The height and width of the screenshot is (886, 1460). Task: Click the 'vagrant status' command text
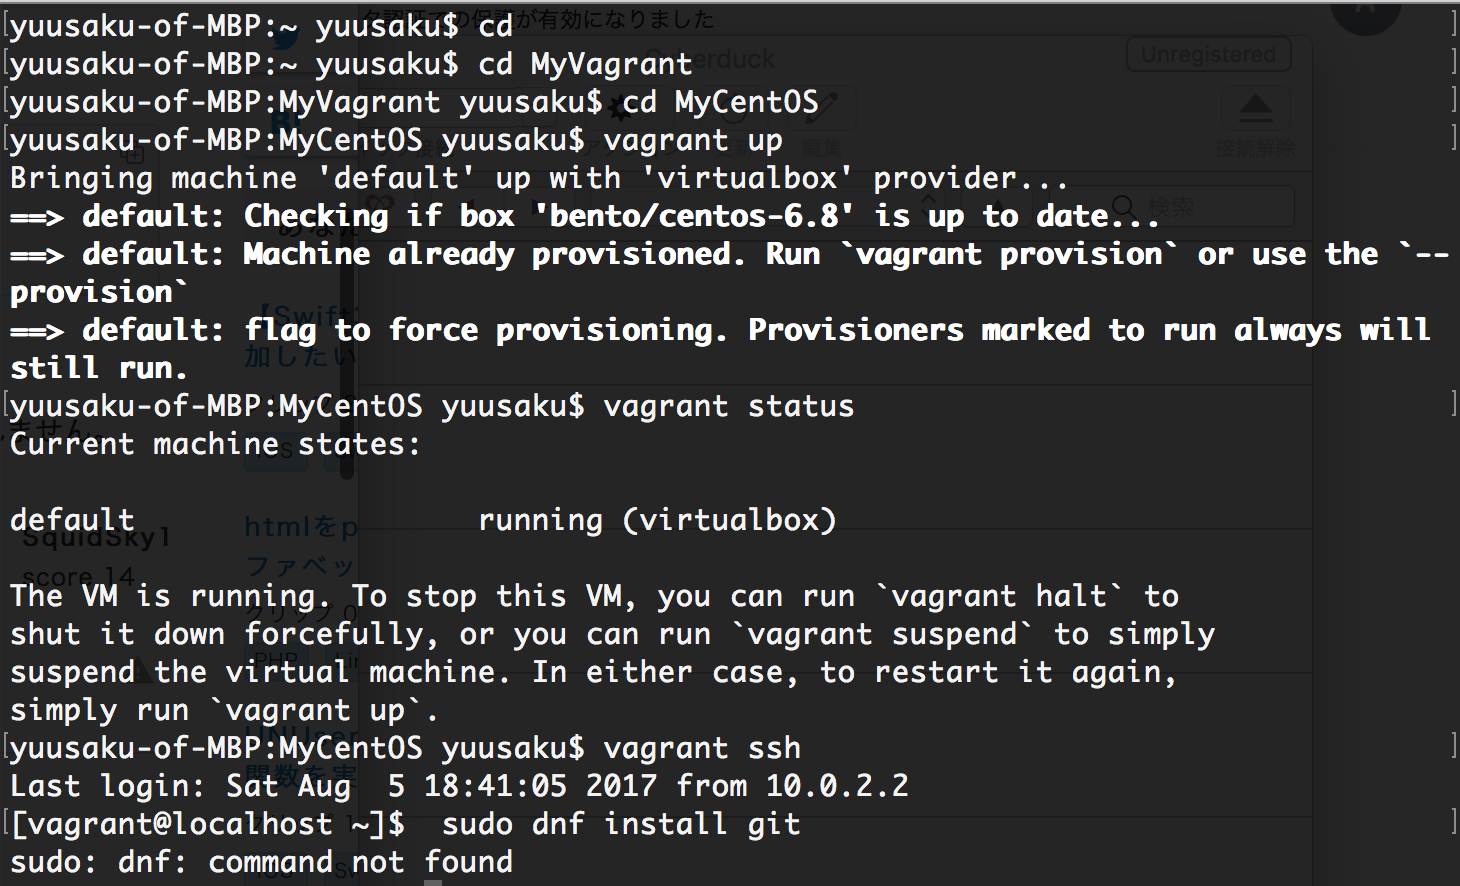click(729, 406)
